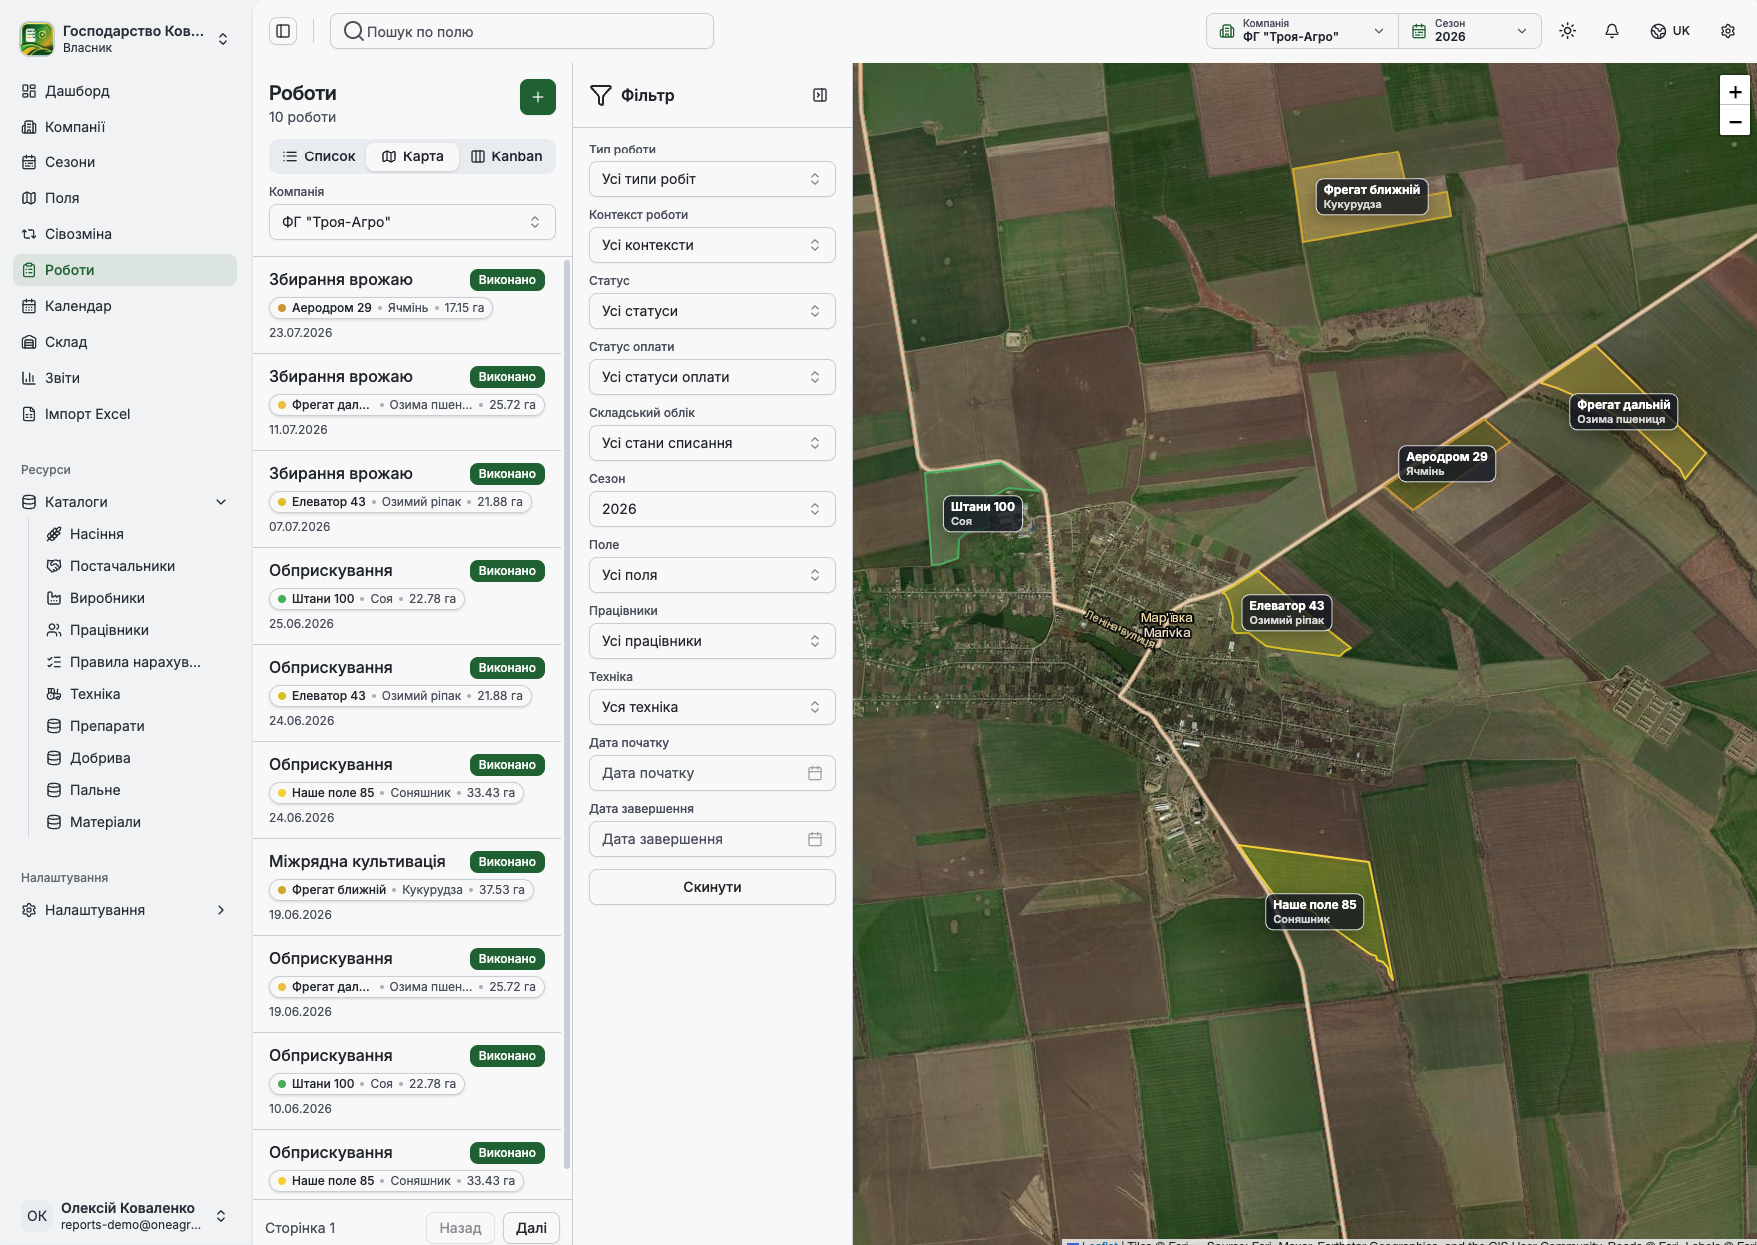1757x1245 pixels.
Task: Change language via UK globe icon
Action: click(x=1670, y=31)
